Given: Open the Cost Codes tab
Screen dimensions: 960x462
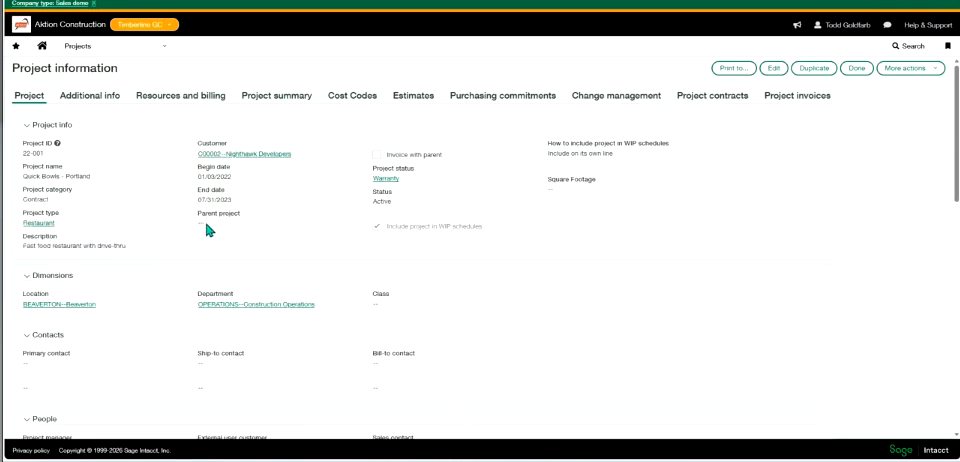Looking at the screenshot, I should [352, 95].
